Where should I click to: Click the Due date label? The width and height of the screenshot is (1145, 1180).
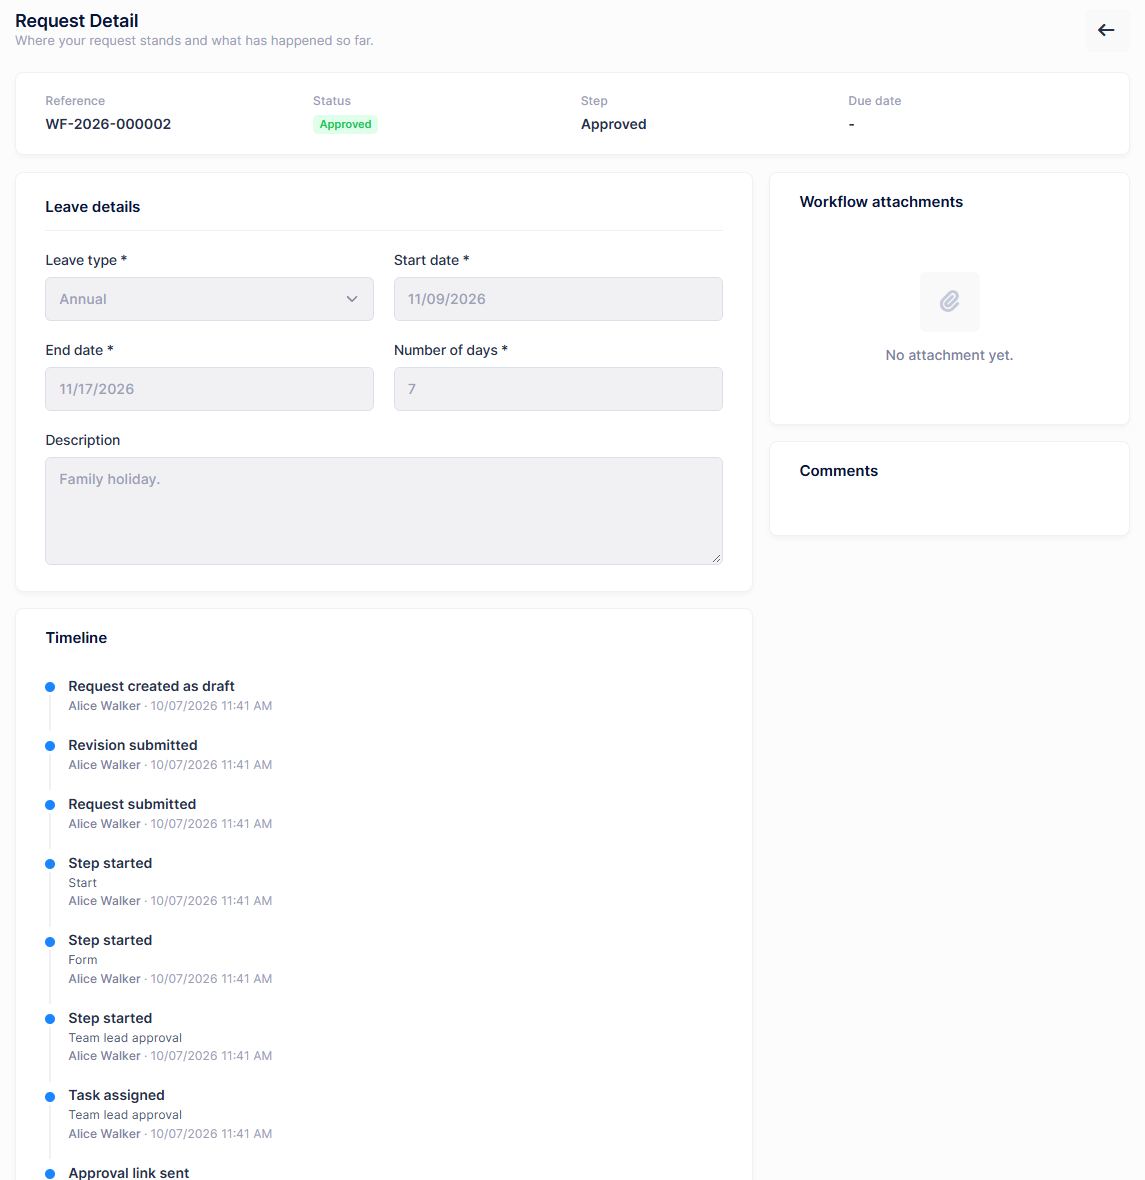pos(875,101)
